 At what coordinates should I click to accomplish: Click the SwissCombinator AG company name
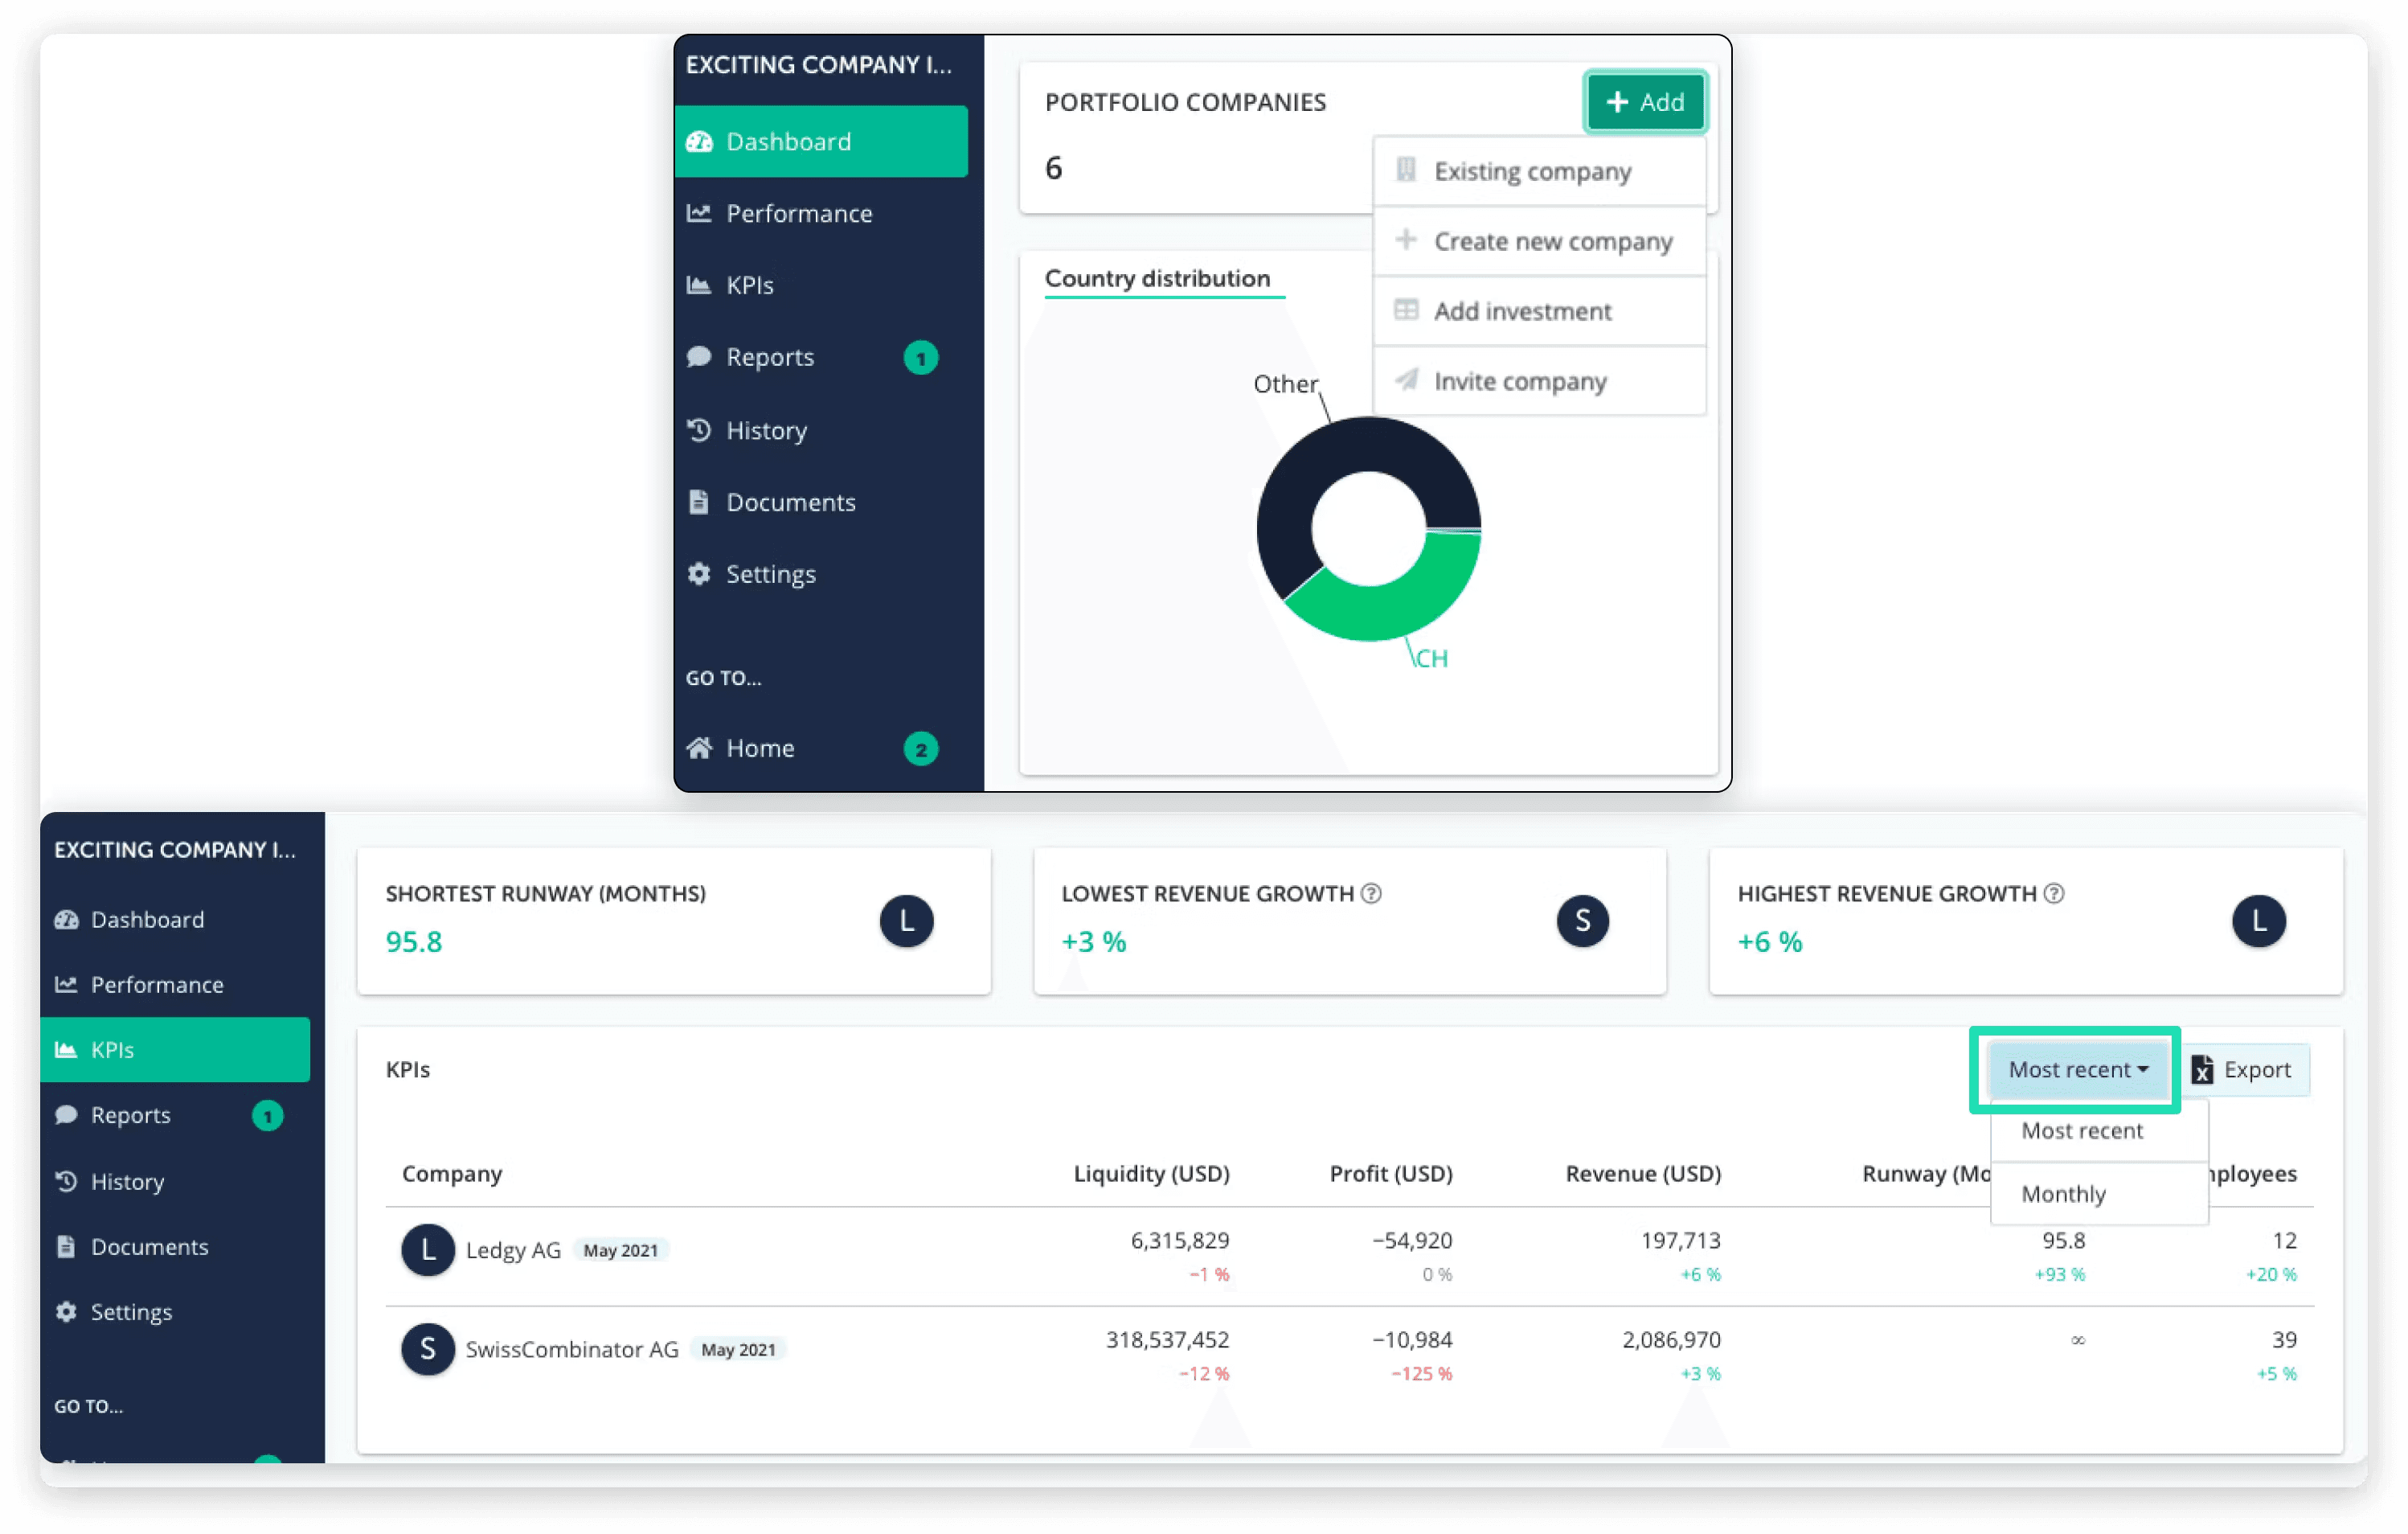coord(571,1349)
